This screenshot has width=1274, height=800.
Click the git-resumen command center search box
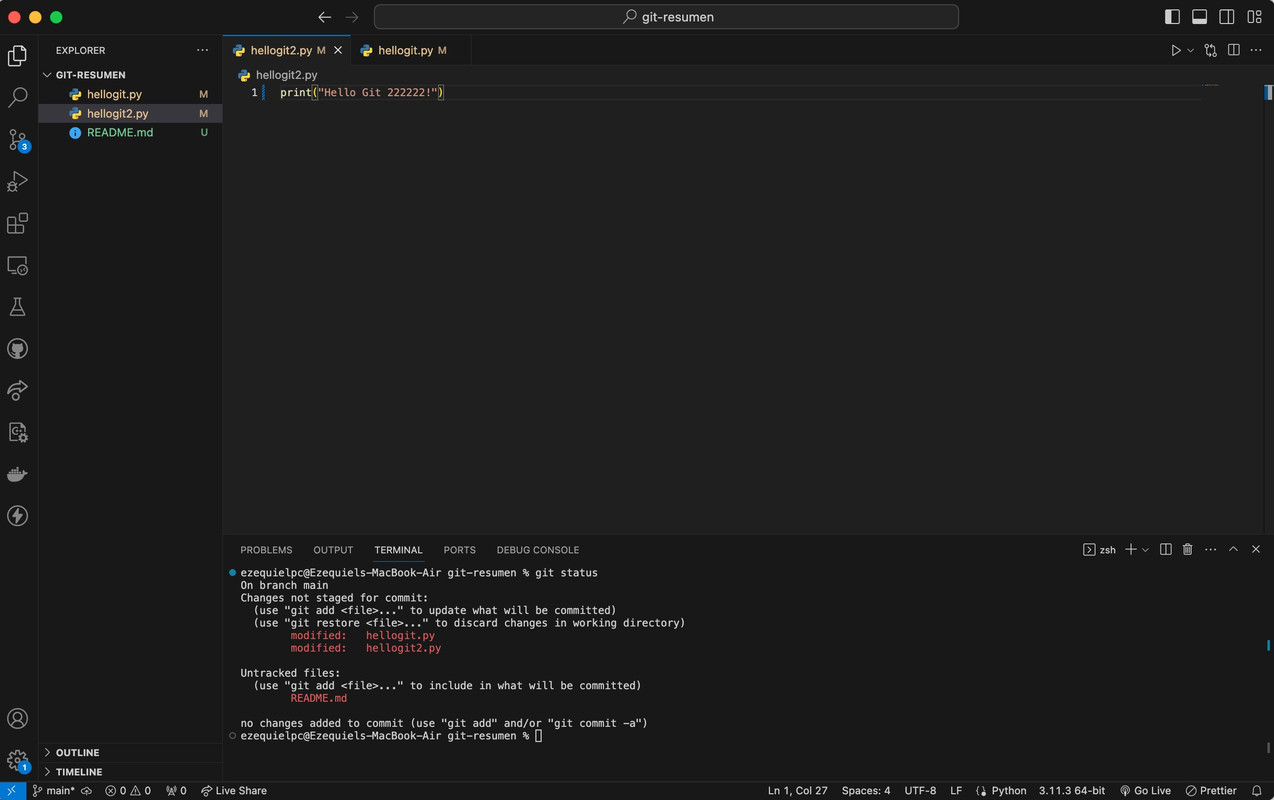pyautogui.click(x=666, y=17)
